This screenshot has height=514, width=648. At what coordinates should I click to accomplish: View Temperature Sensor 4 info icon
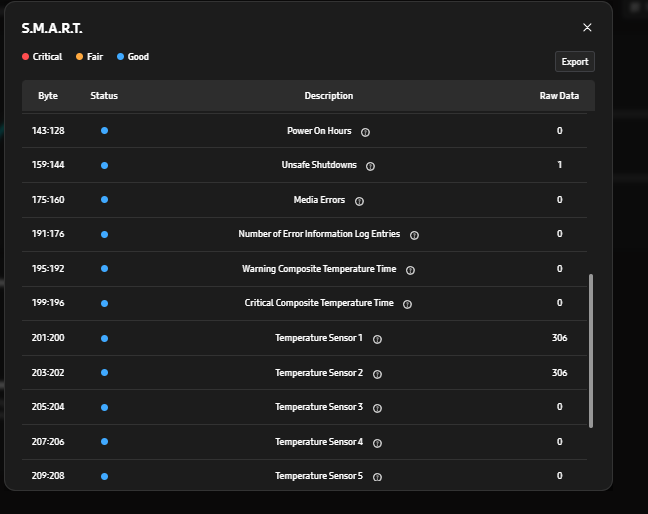click(377, 443)
